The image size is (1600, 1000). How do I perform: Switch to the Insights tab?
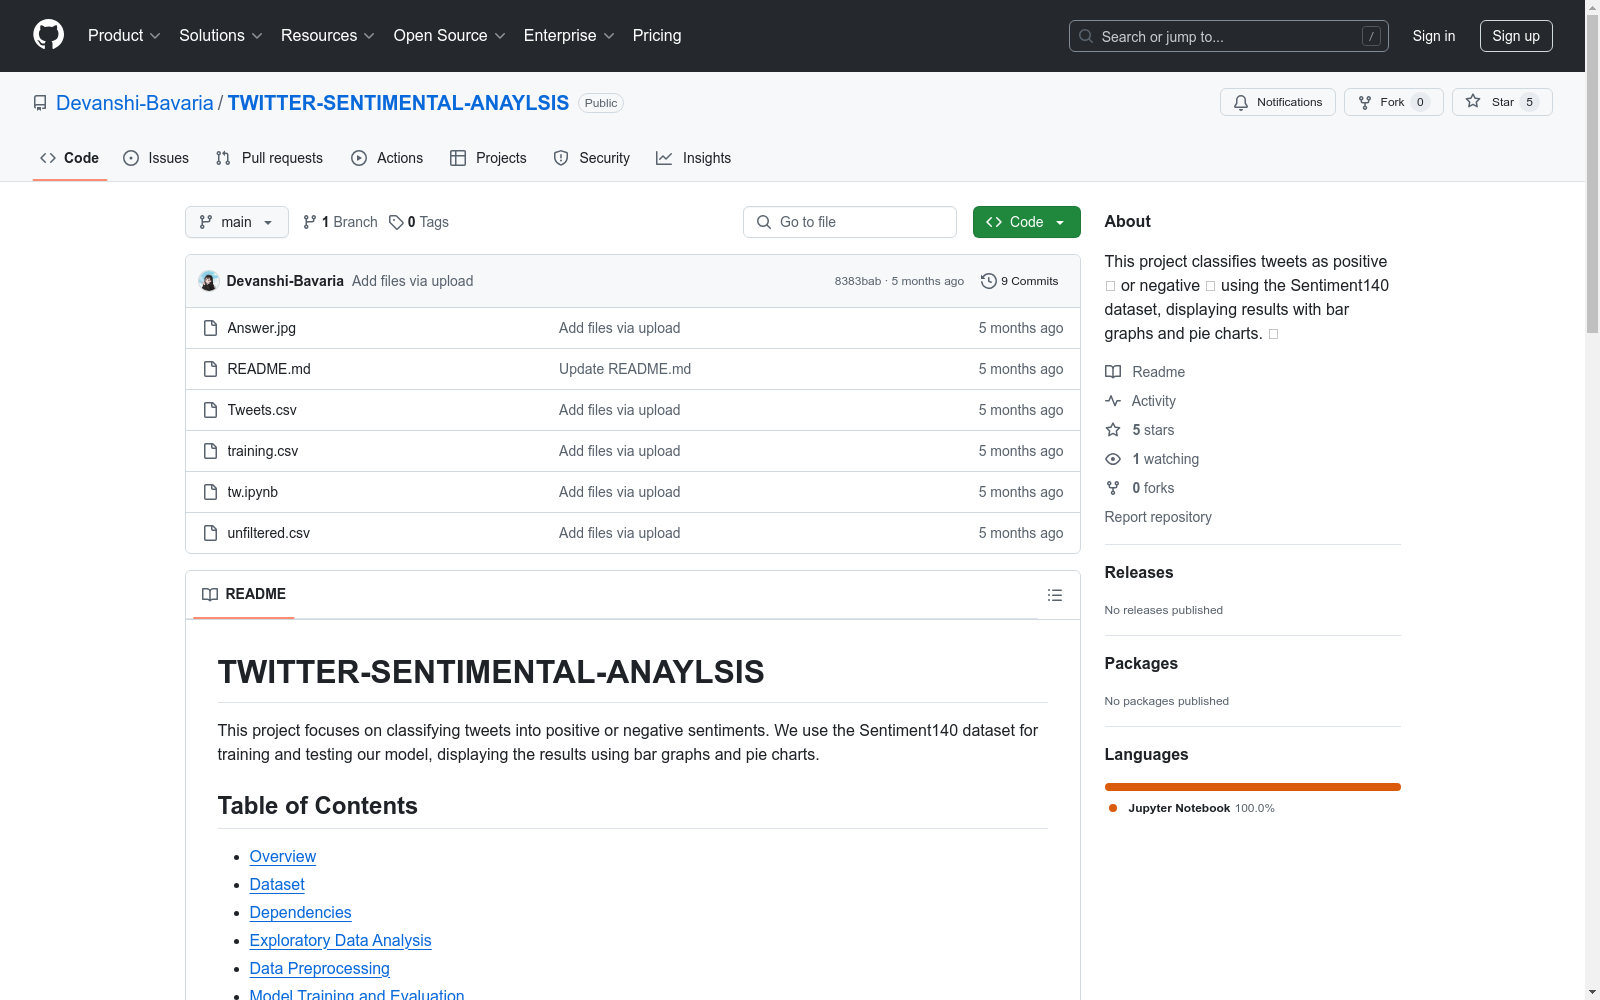pyautogui.click(x=693, y=158)
